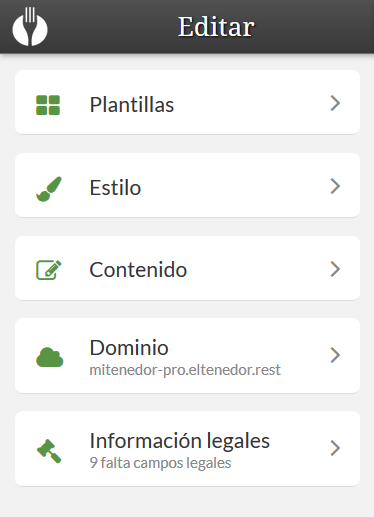The width and height of the screenshot is (374, 517).
Task: Click the chevron on Dominio row
Action: tap(335, 355)
